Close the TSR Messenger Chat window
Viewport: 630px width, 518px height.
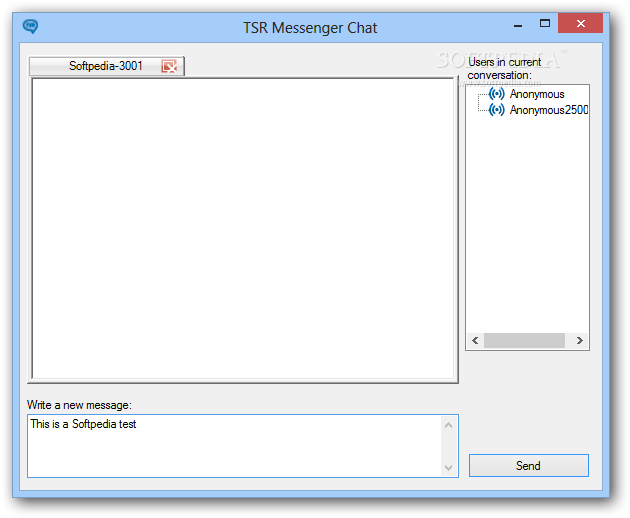click(581, 23)
